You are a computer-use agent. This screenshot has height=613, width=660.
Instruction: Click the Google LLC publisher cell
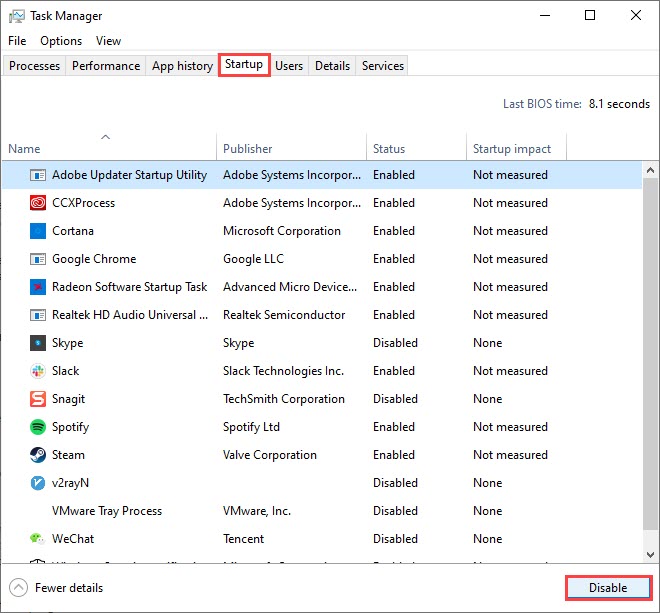pos(253,259)
